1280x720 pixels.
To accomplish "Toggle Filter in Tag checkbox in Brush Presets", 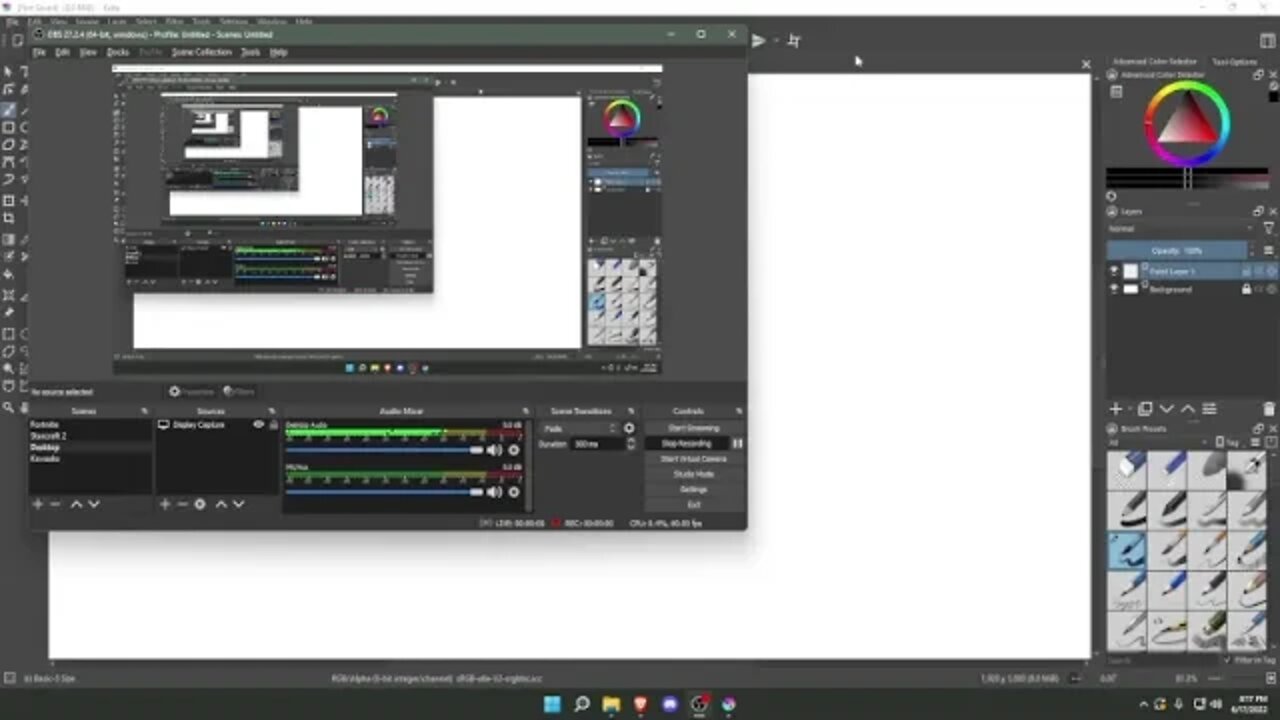I will click(1226, 660).
